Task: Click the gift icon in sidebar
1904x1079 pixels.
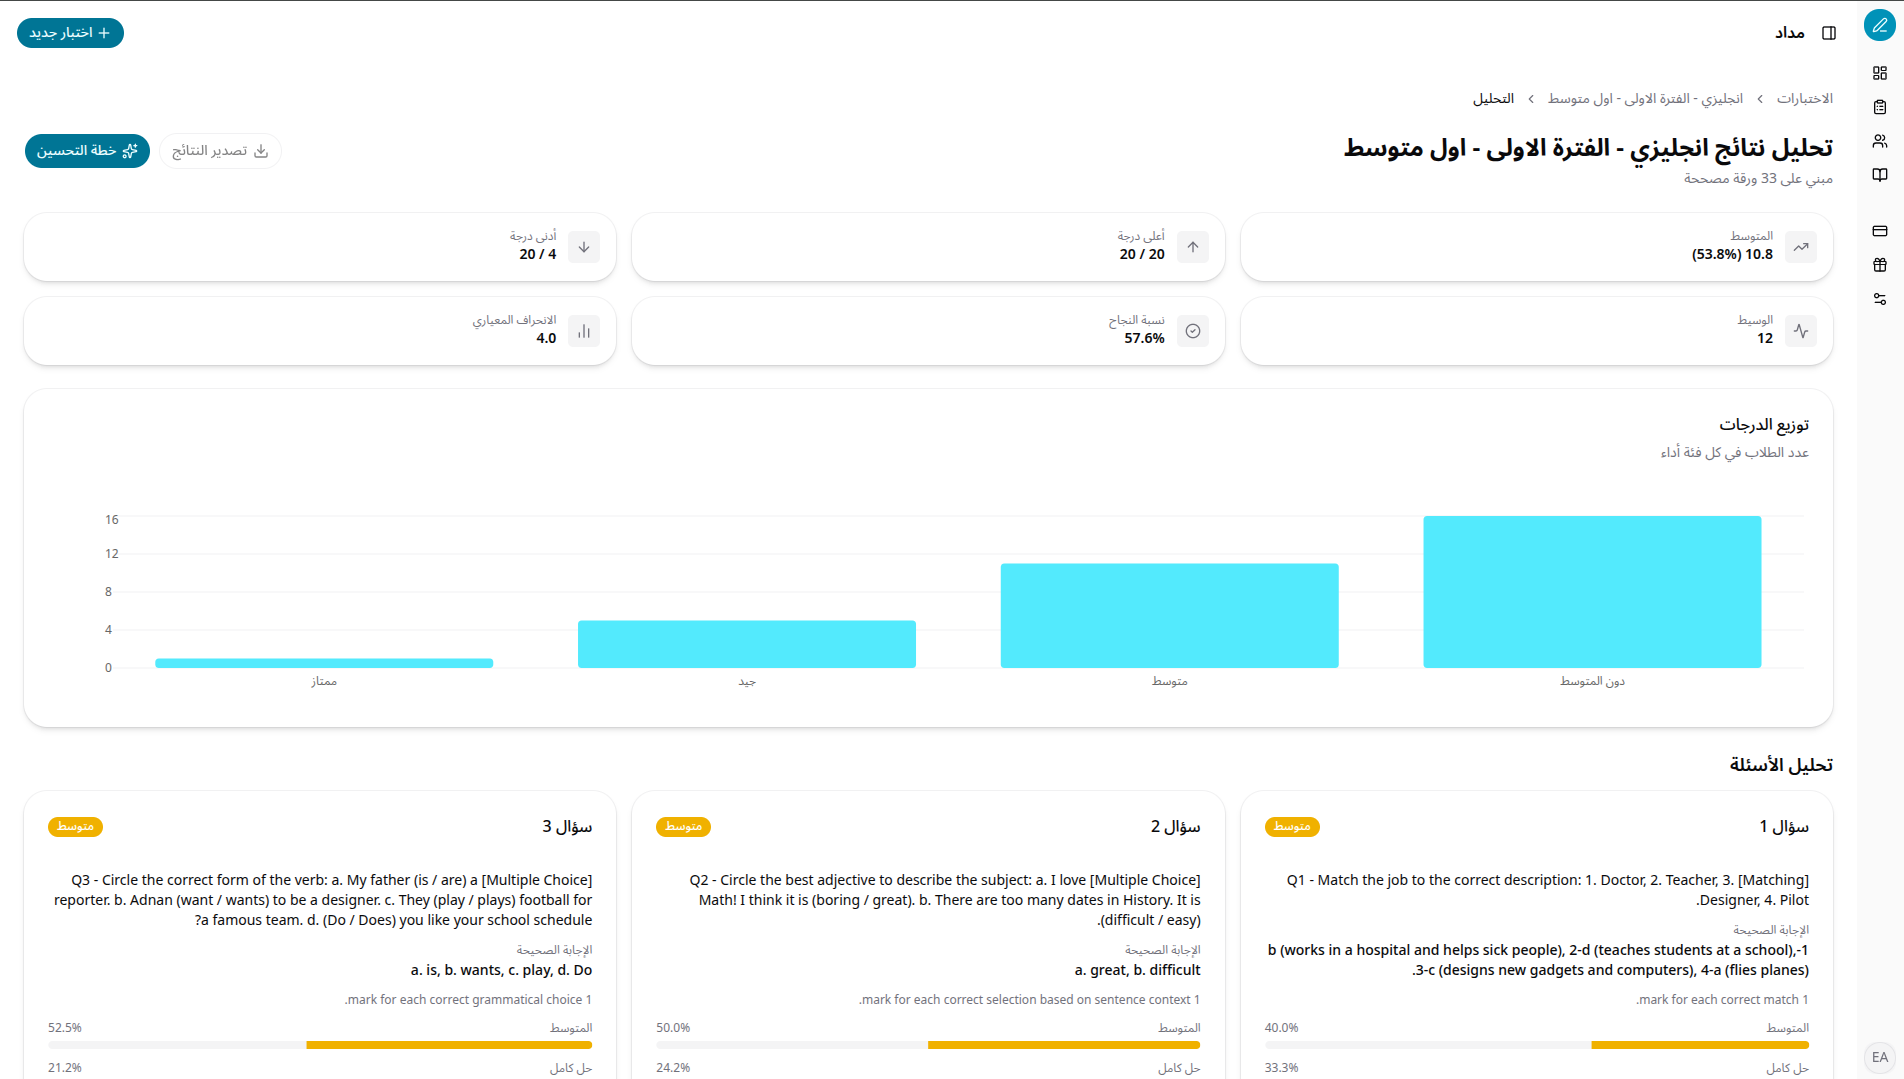Action: tap(1880, 265)
